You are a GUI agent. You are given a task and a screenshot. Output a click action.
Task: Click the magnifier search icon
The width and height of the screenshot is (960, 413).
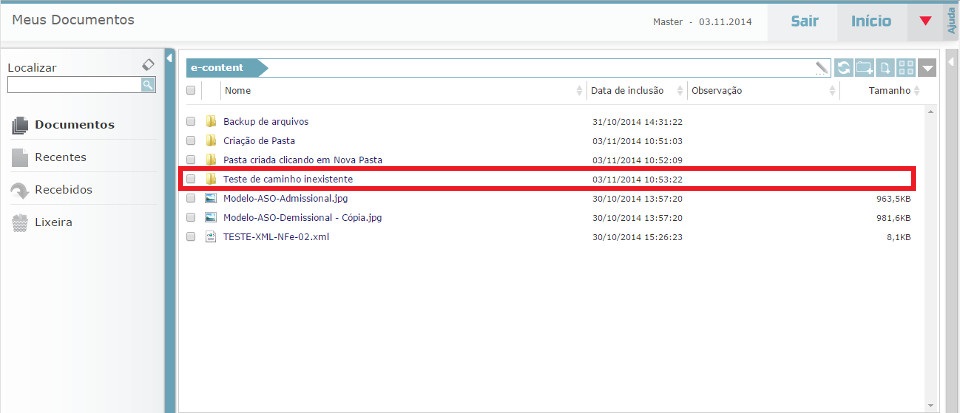click(x=148, y=85)
